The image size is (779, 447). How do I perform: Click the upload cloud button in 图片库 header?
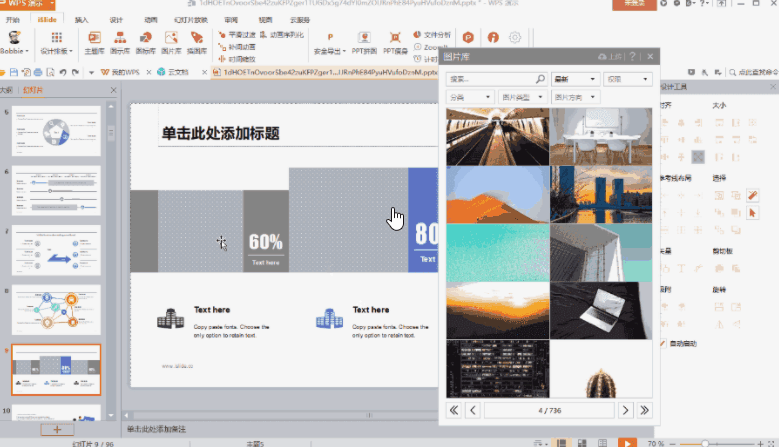click(610, 57)
